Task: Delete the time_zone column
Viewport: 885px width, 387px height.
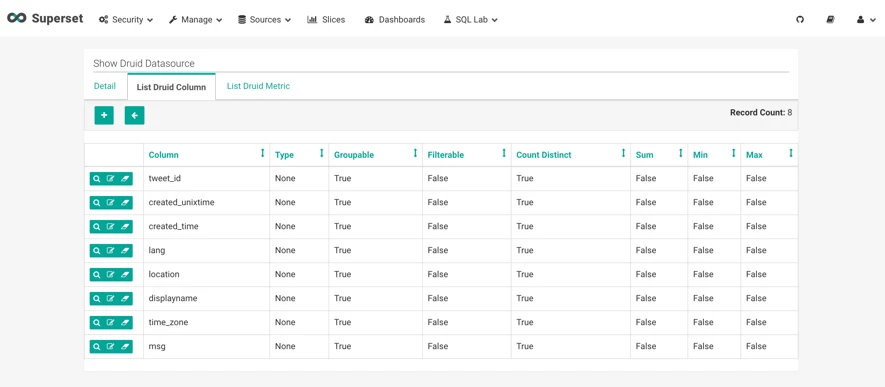Action: click(125, 322)
